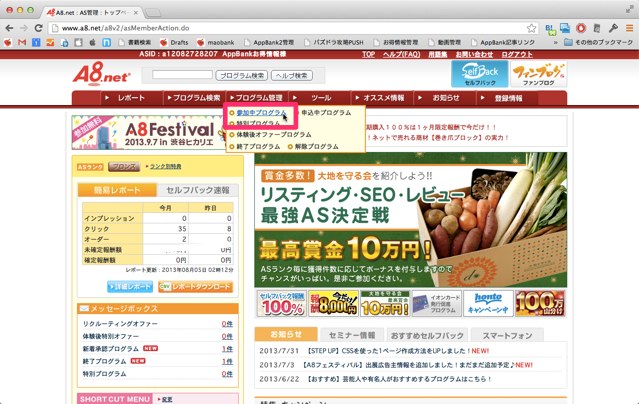Screen dimensions: 639x404
Task: Click the blue screen-share extension icon
Action: (x=565, y=28)
